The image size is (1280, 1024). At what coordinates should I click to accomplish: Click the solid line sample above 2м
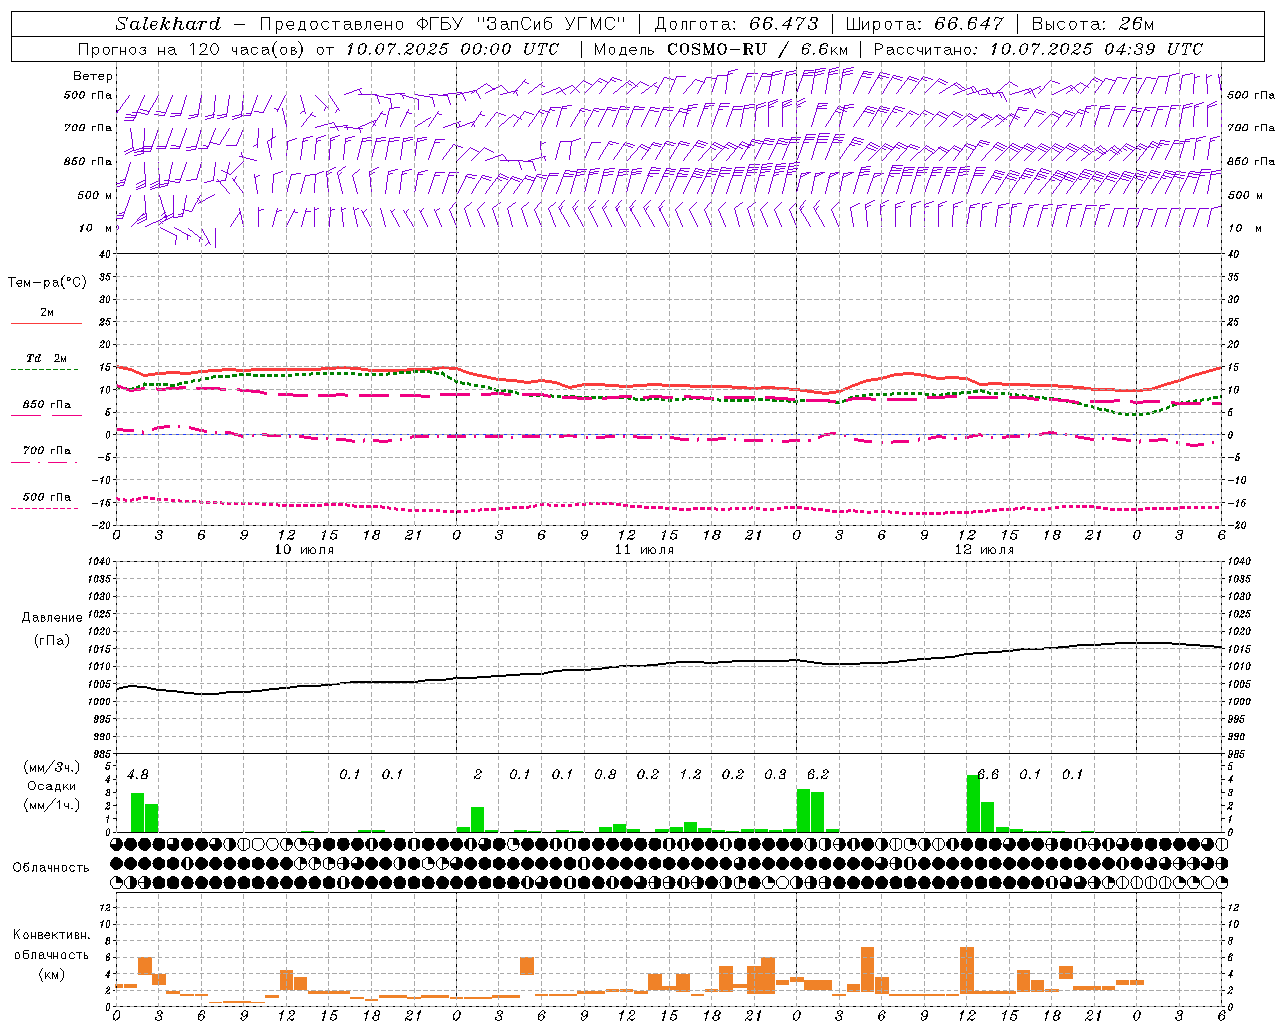[x=46, y=324]
